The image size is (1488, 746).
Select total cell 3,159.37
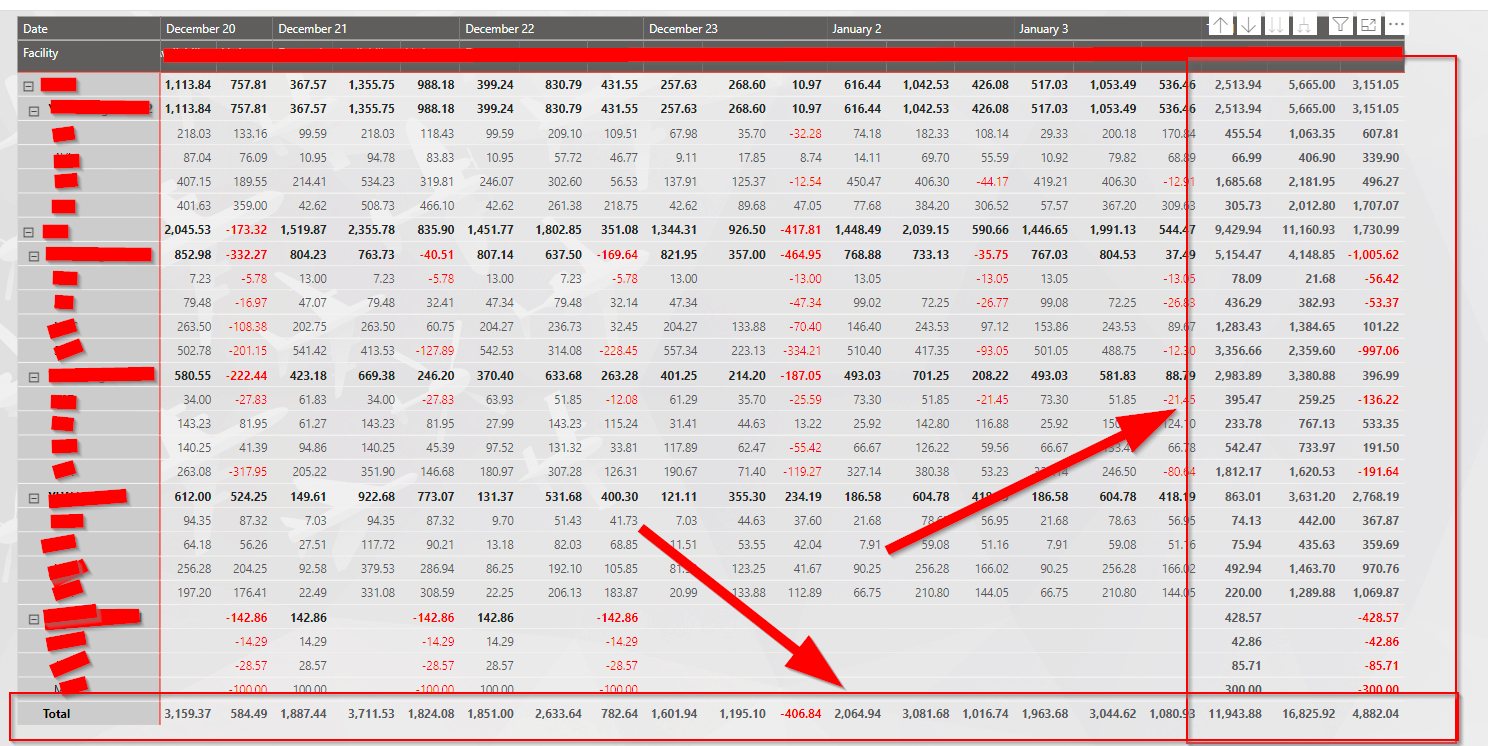coord(187,713)
